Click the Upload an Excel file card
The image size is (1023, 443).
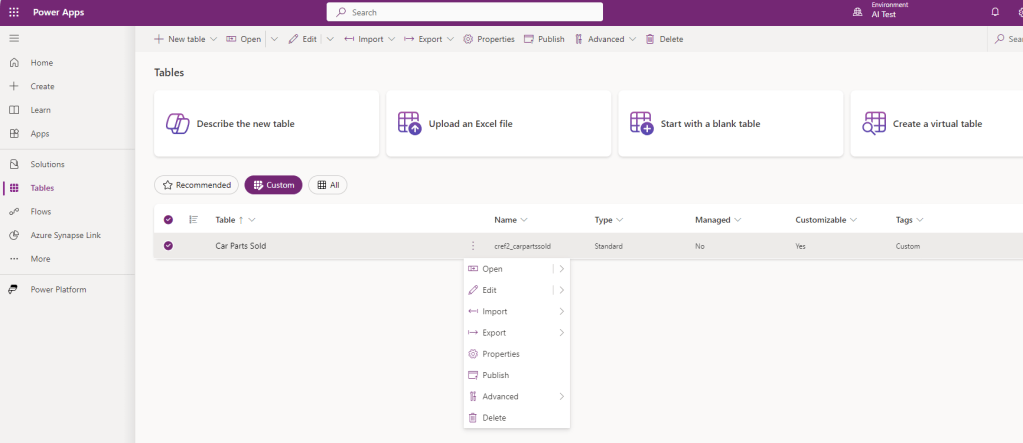click(x=498, y=124)
